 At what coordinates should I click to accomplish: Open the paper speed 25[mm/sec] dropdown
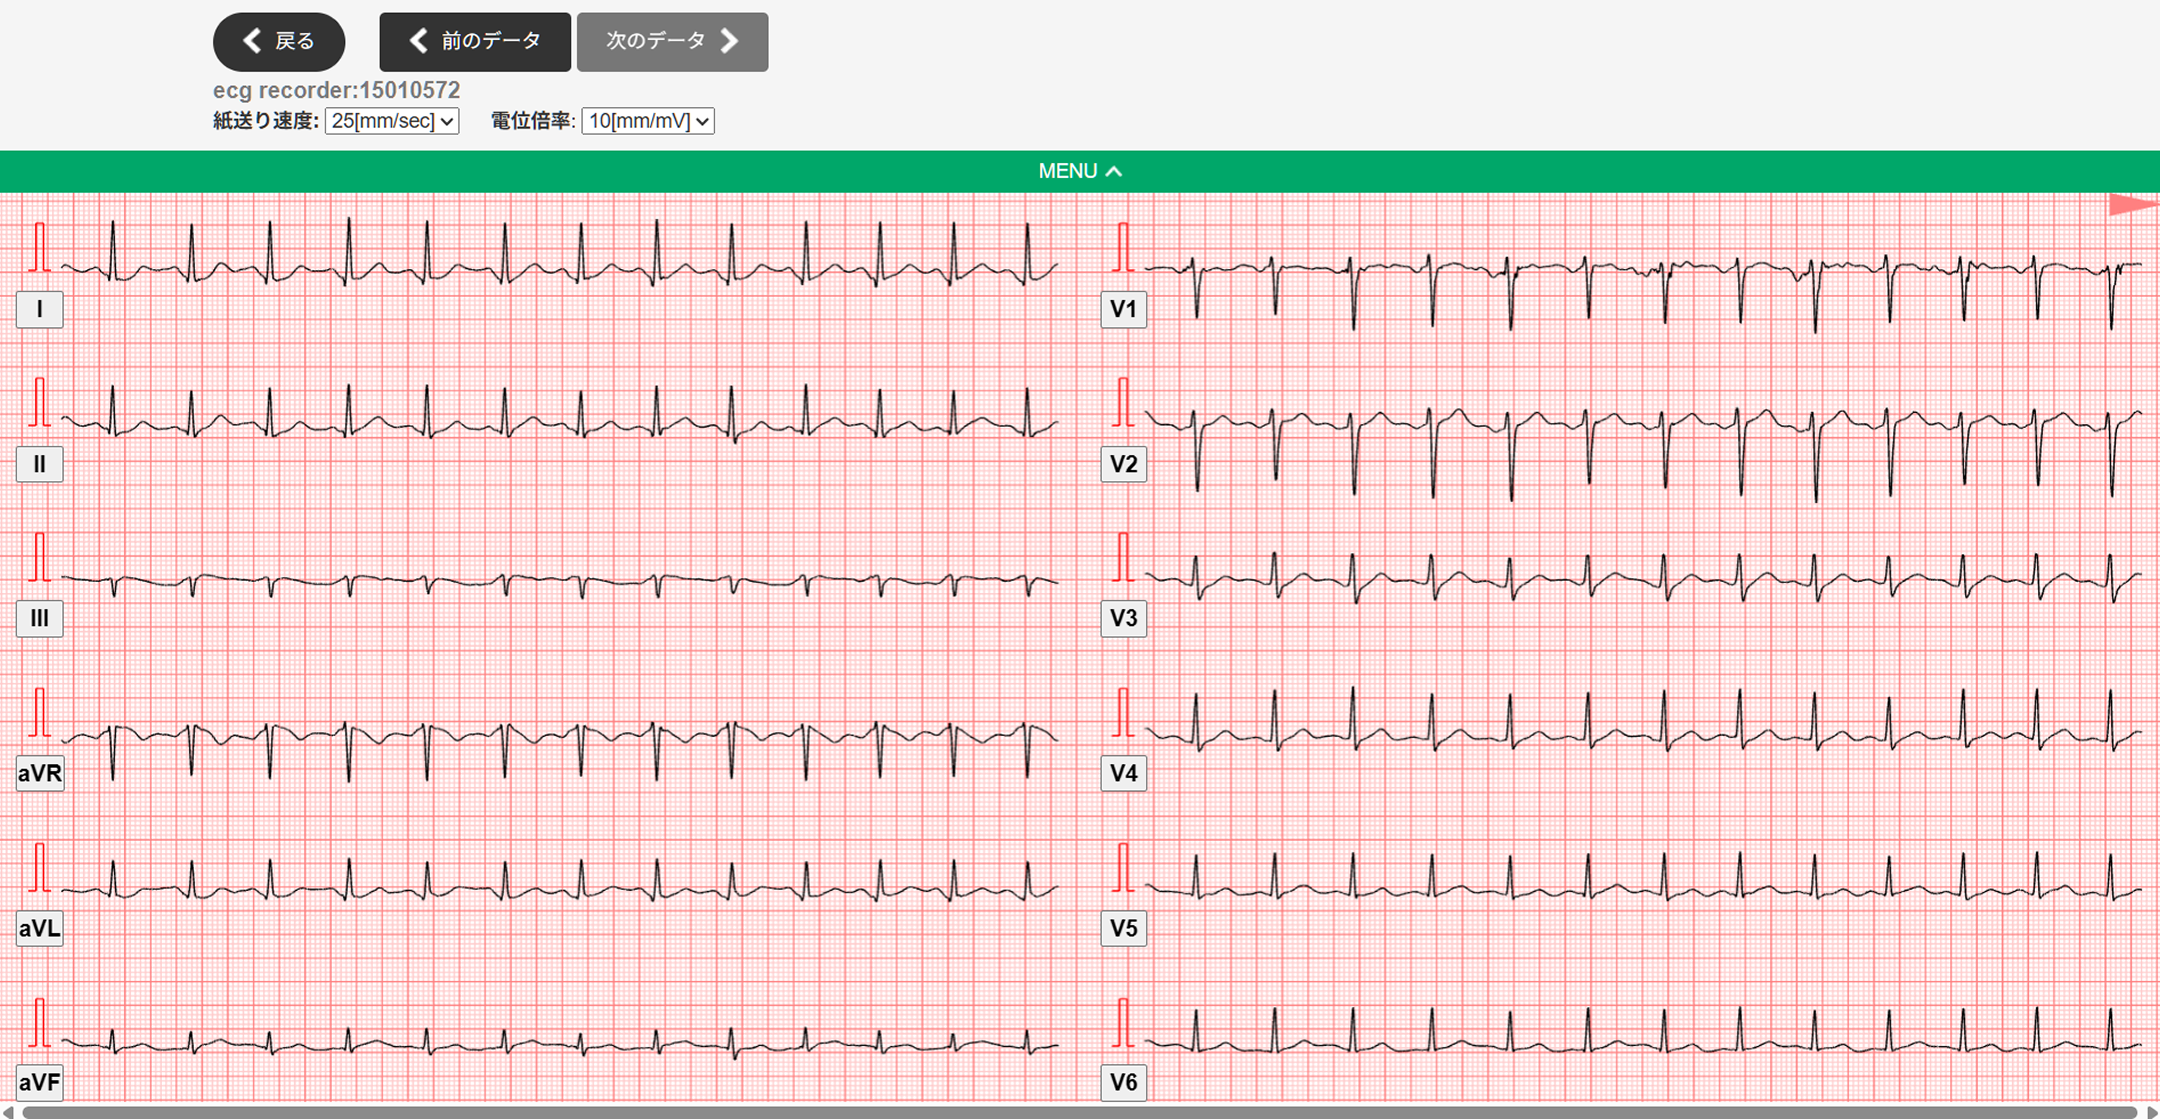click(392, 121)
